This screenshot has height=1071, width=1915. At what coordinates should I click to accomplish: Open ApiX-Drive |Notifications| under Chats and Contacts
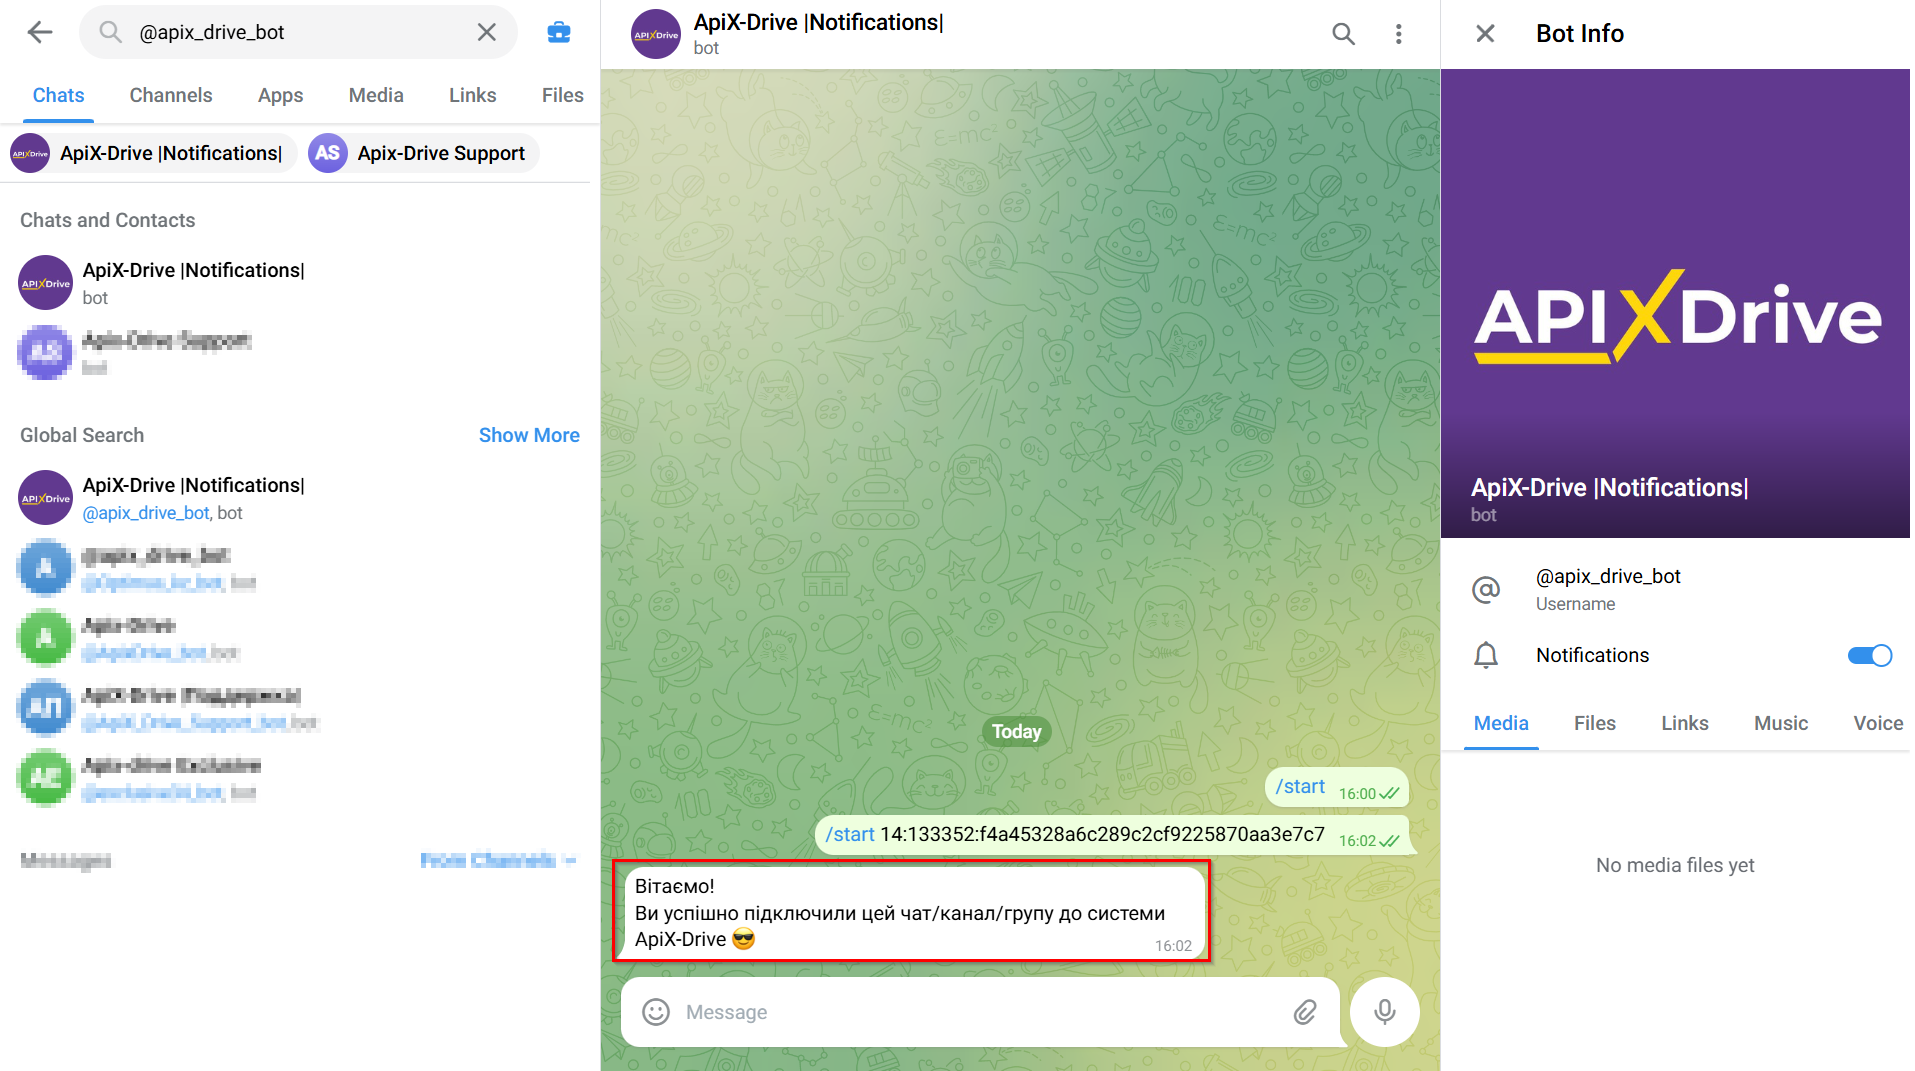(298, 283)
